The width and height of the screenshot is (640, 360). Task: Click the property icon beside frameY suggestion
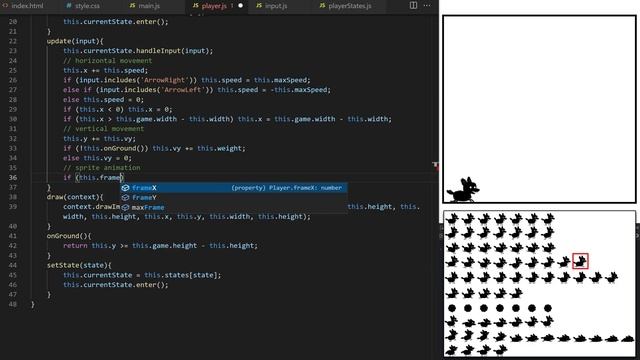coord(126,198)
